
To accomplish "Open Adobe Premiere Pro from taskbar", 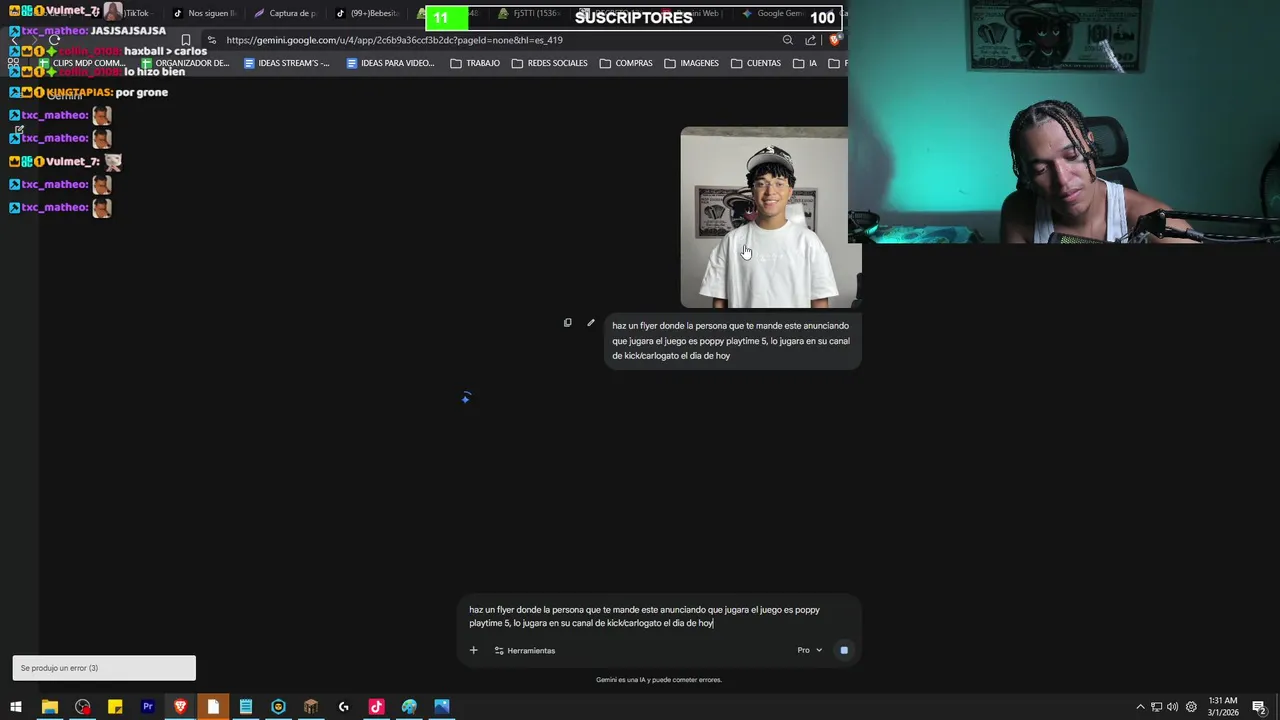I will click(x=147, y=707).
